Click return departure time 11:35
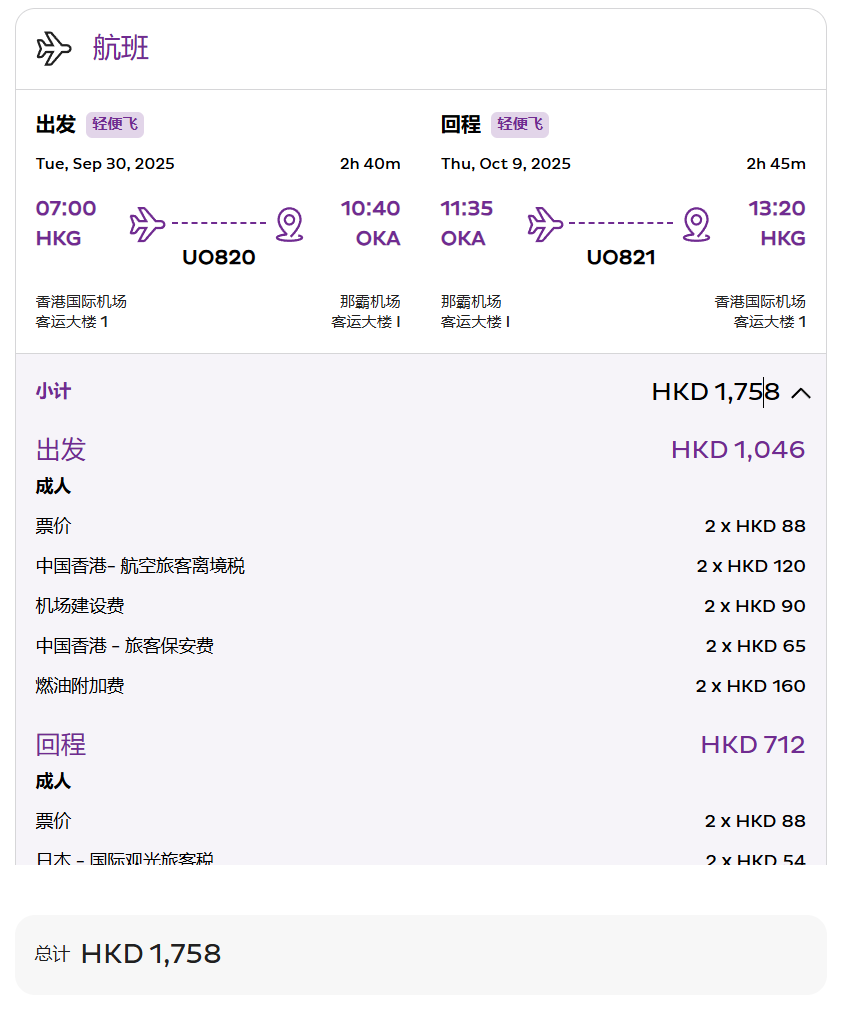846x1009 pixels. 466,208
